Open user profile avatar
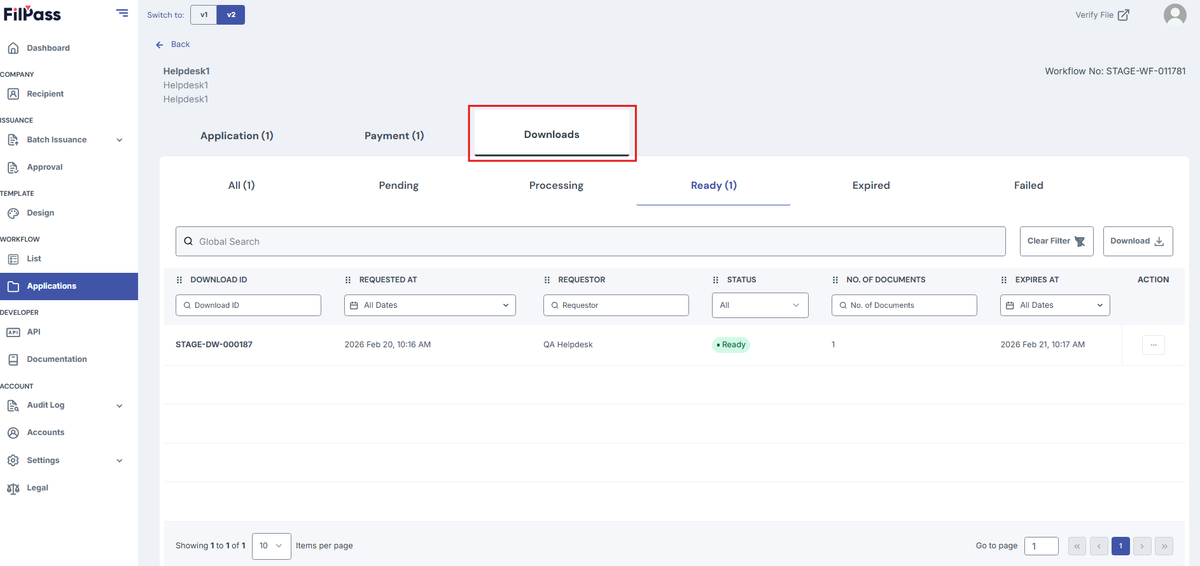1200x566 pixels. (1175, 15)
